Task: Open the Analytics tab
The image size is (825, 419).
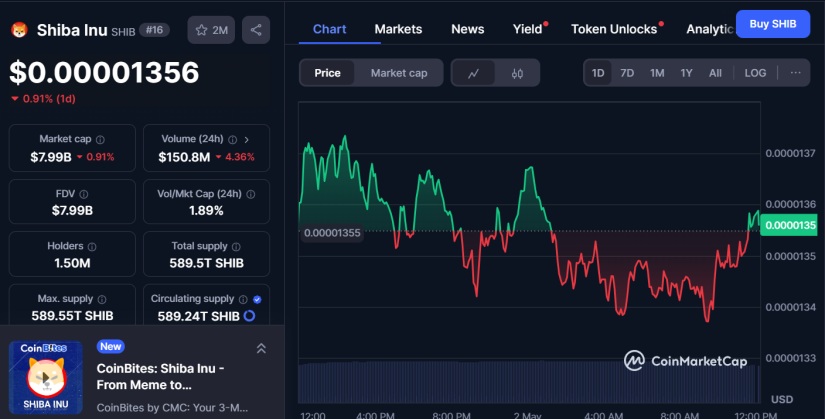Action: (x=709, y=29)
